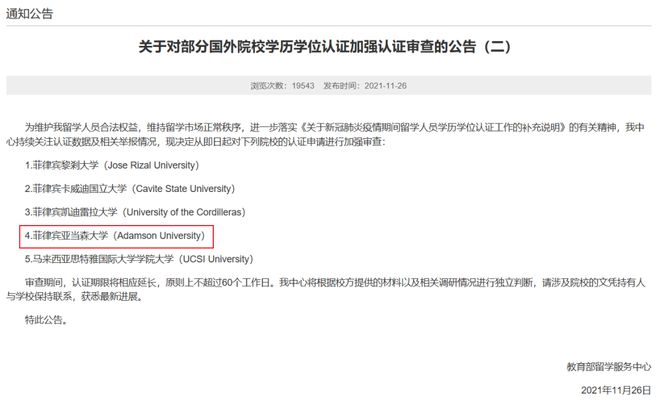Click item 1 Jose Rizal University
Image resolution: width=660 pixels, height=401 pixels.
pos(112,165)
